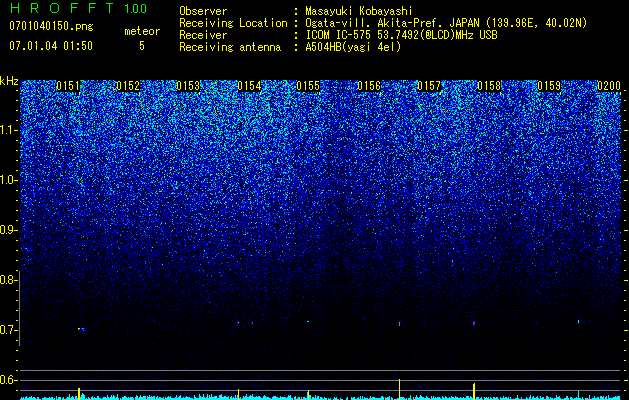The image size is (629, 400).
Task: Click the 0153 time marker
Action: [x=188, y=86]
